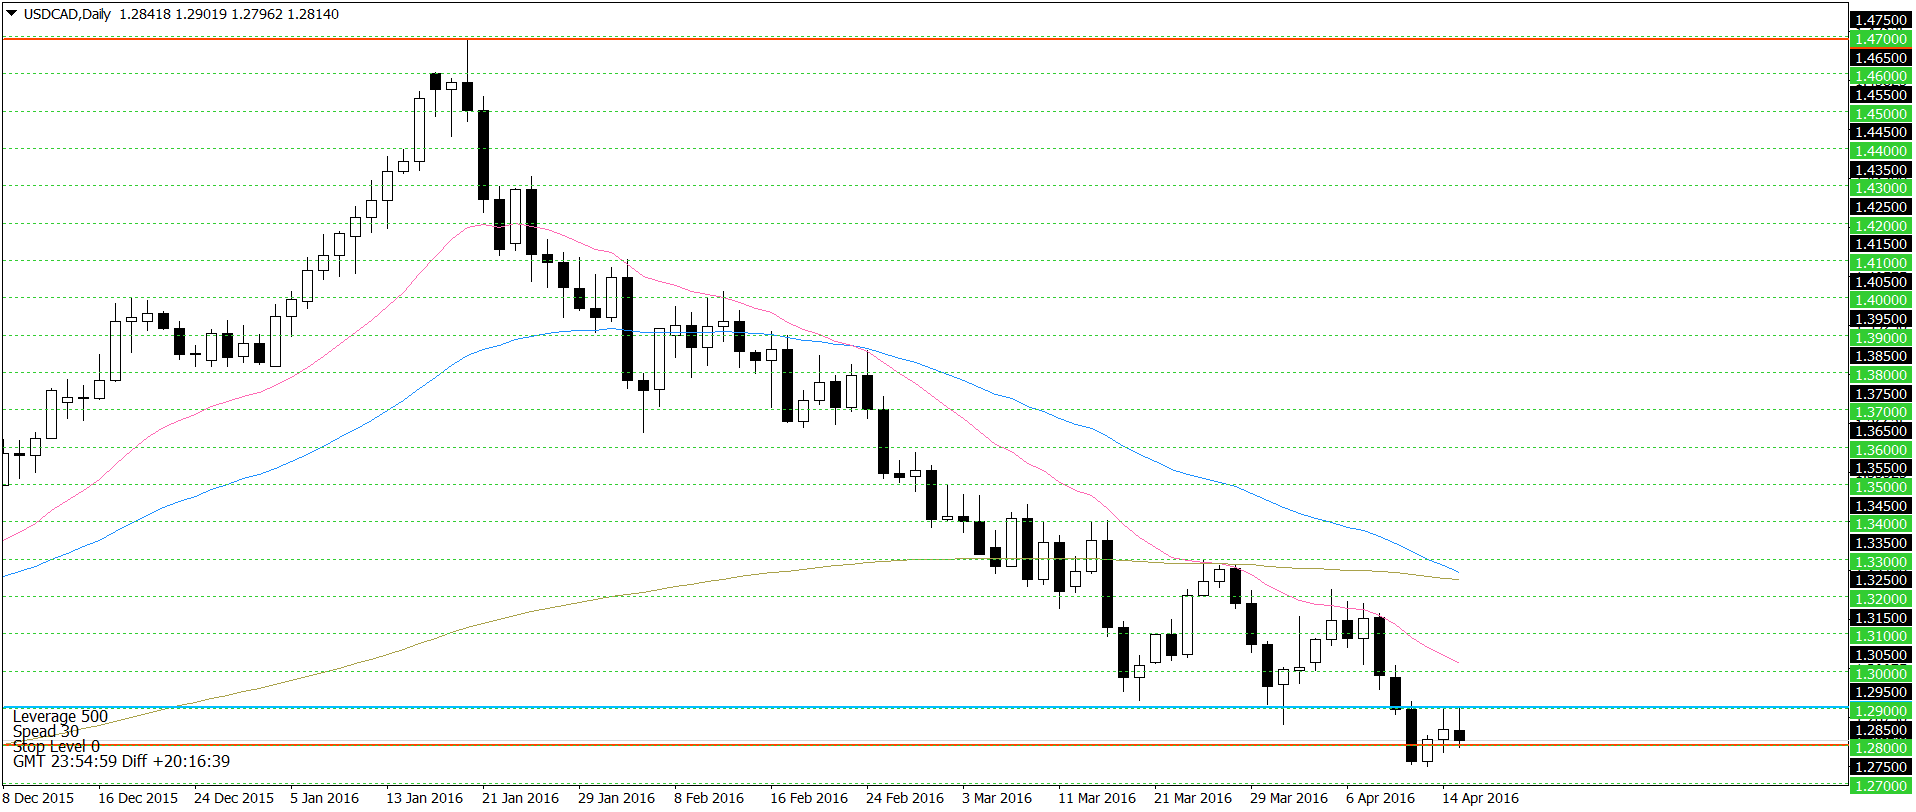The width and height of the screenshot is (1916, 812).
Task: Click the 3 Mar 2016 date label
Action: pos(997,798)
